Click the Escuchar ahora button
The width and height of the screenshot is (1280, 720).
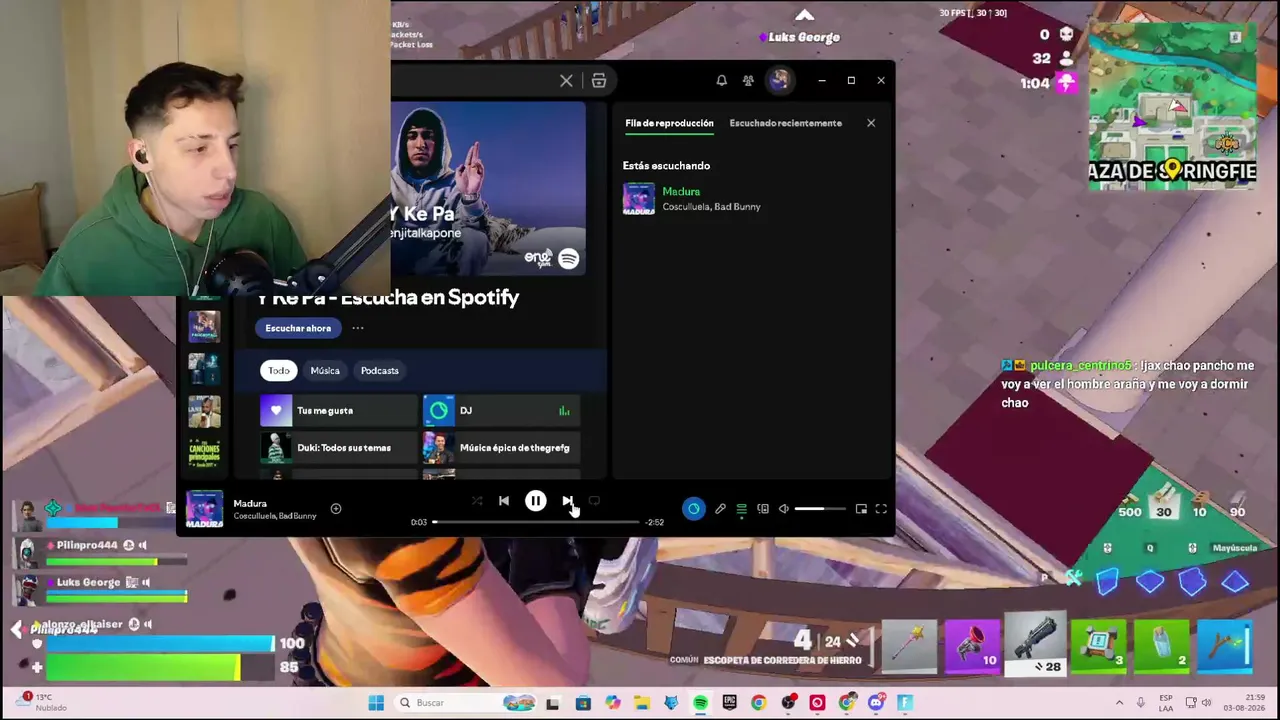pyautogui.click(x=298, y=328)
